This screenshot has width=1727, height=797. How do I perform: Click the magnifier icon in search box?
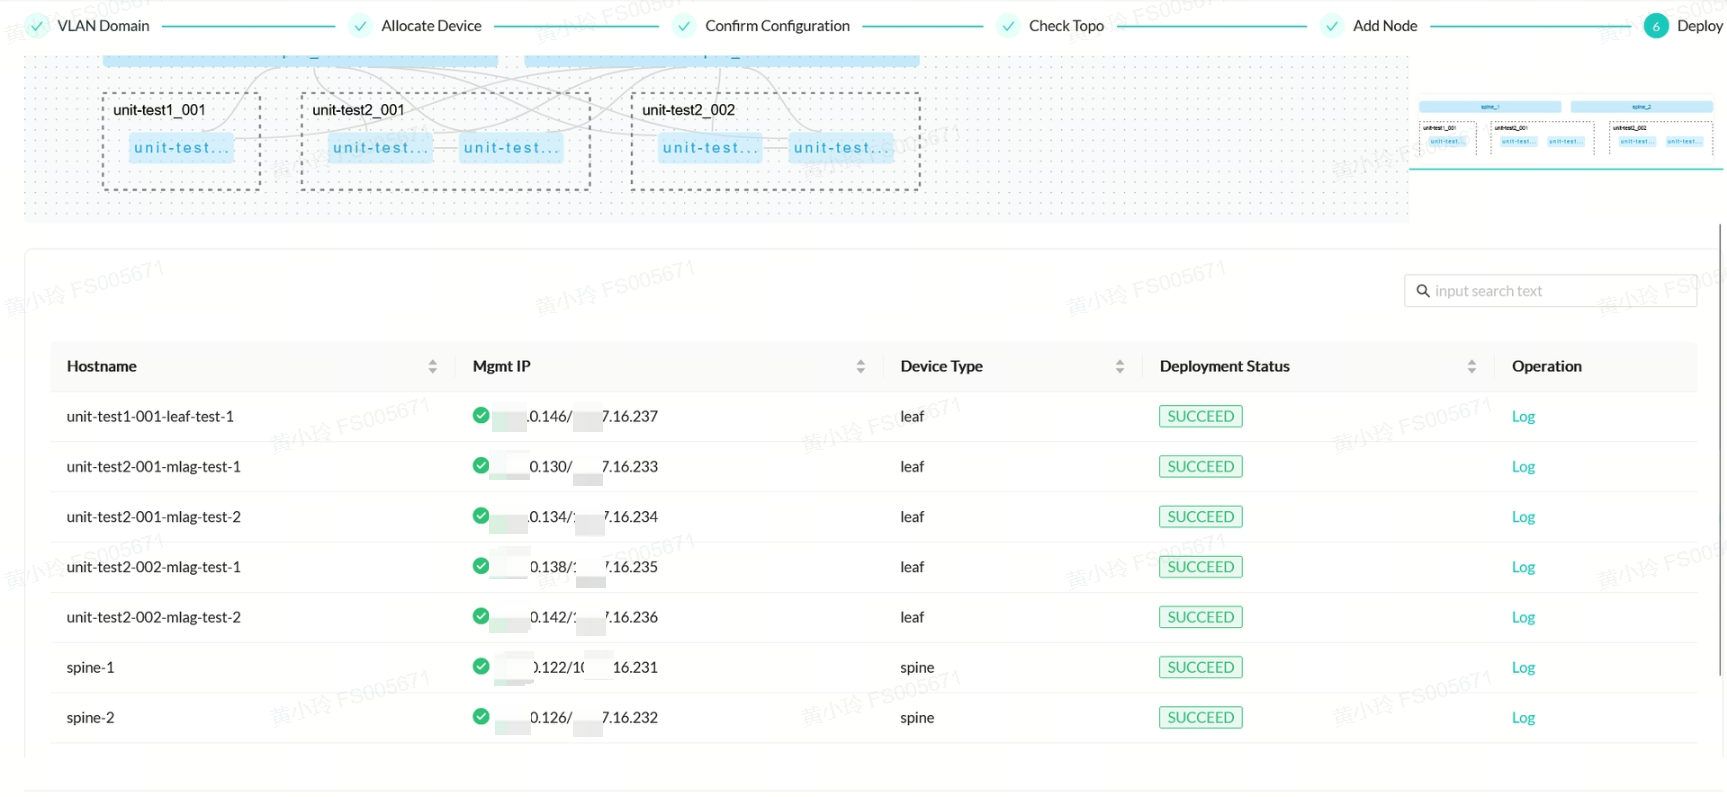[1422, 291]
